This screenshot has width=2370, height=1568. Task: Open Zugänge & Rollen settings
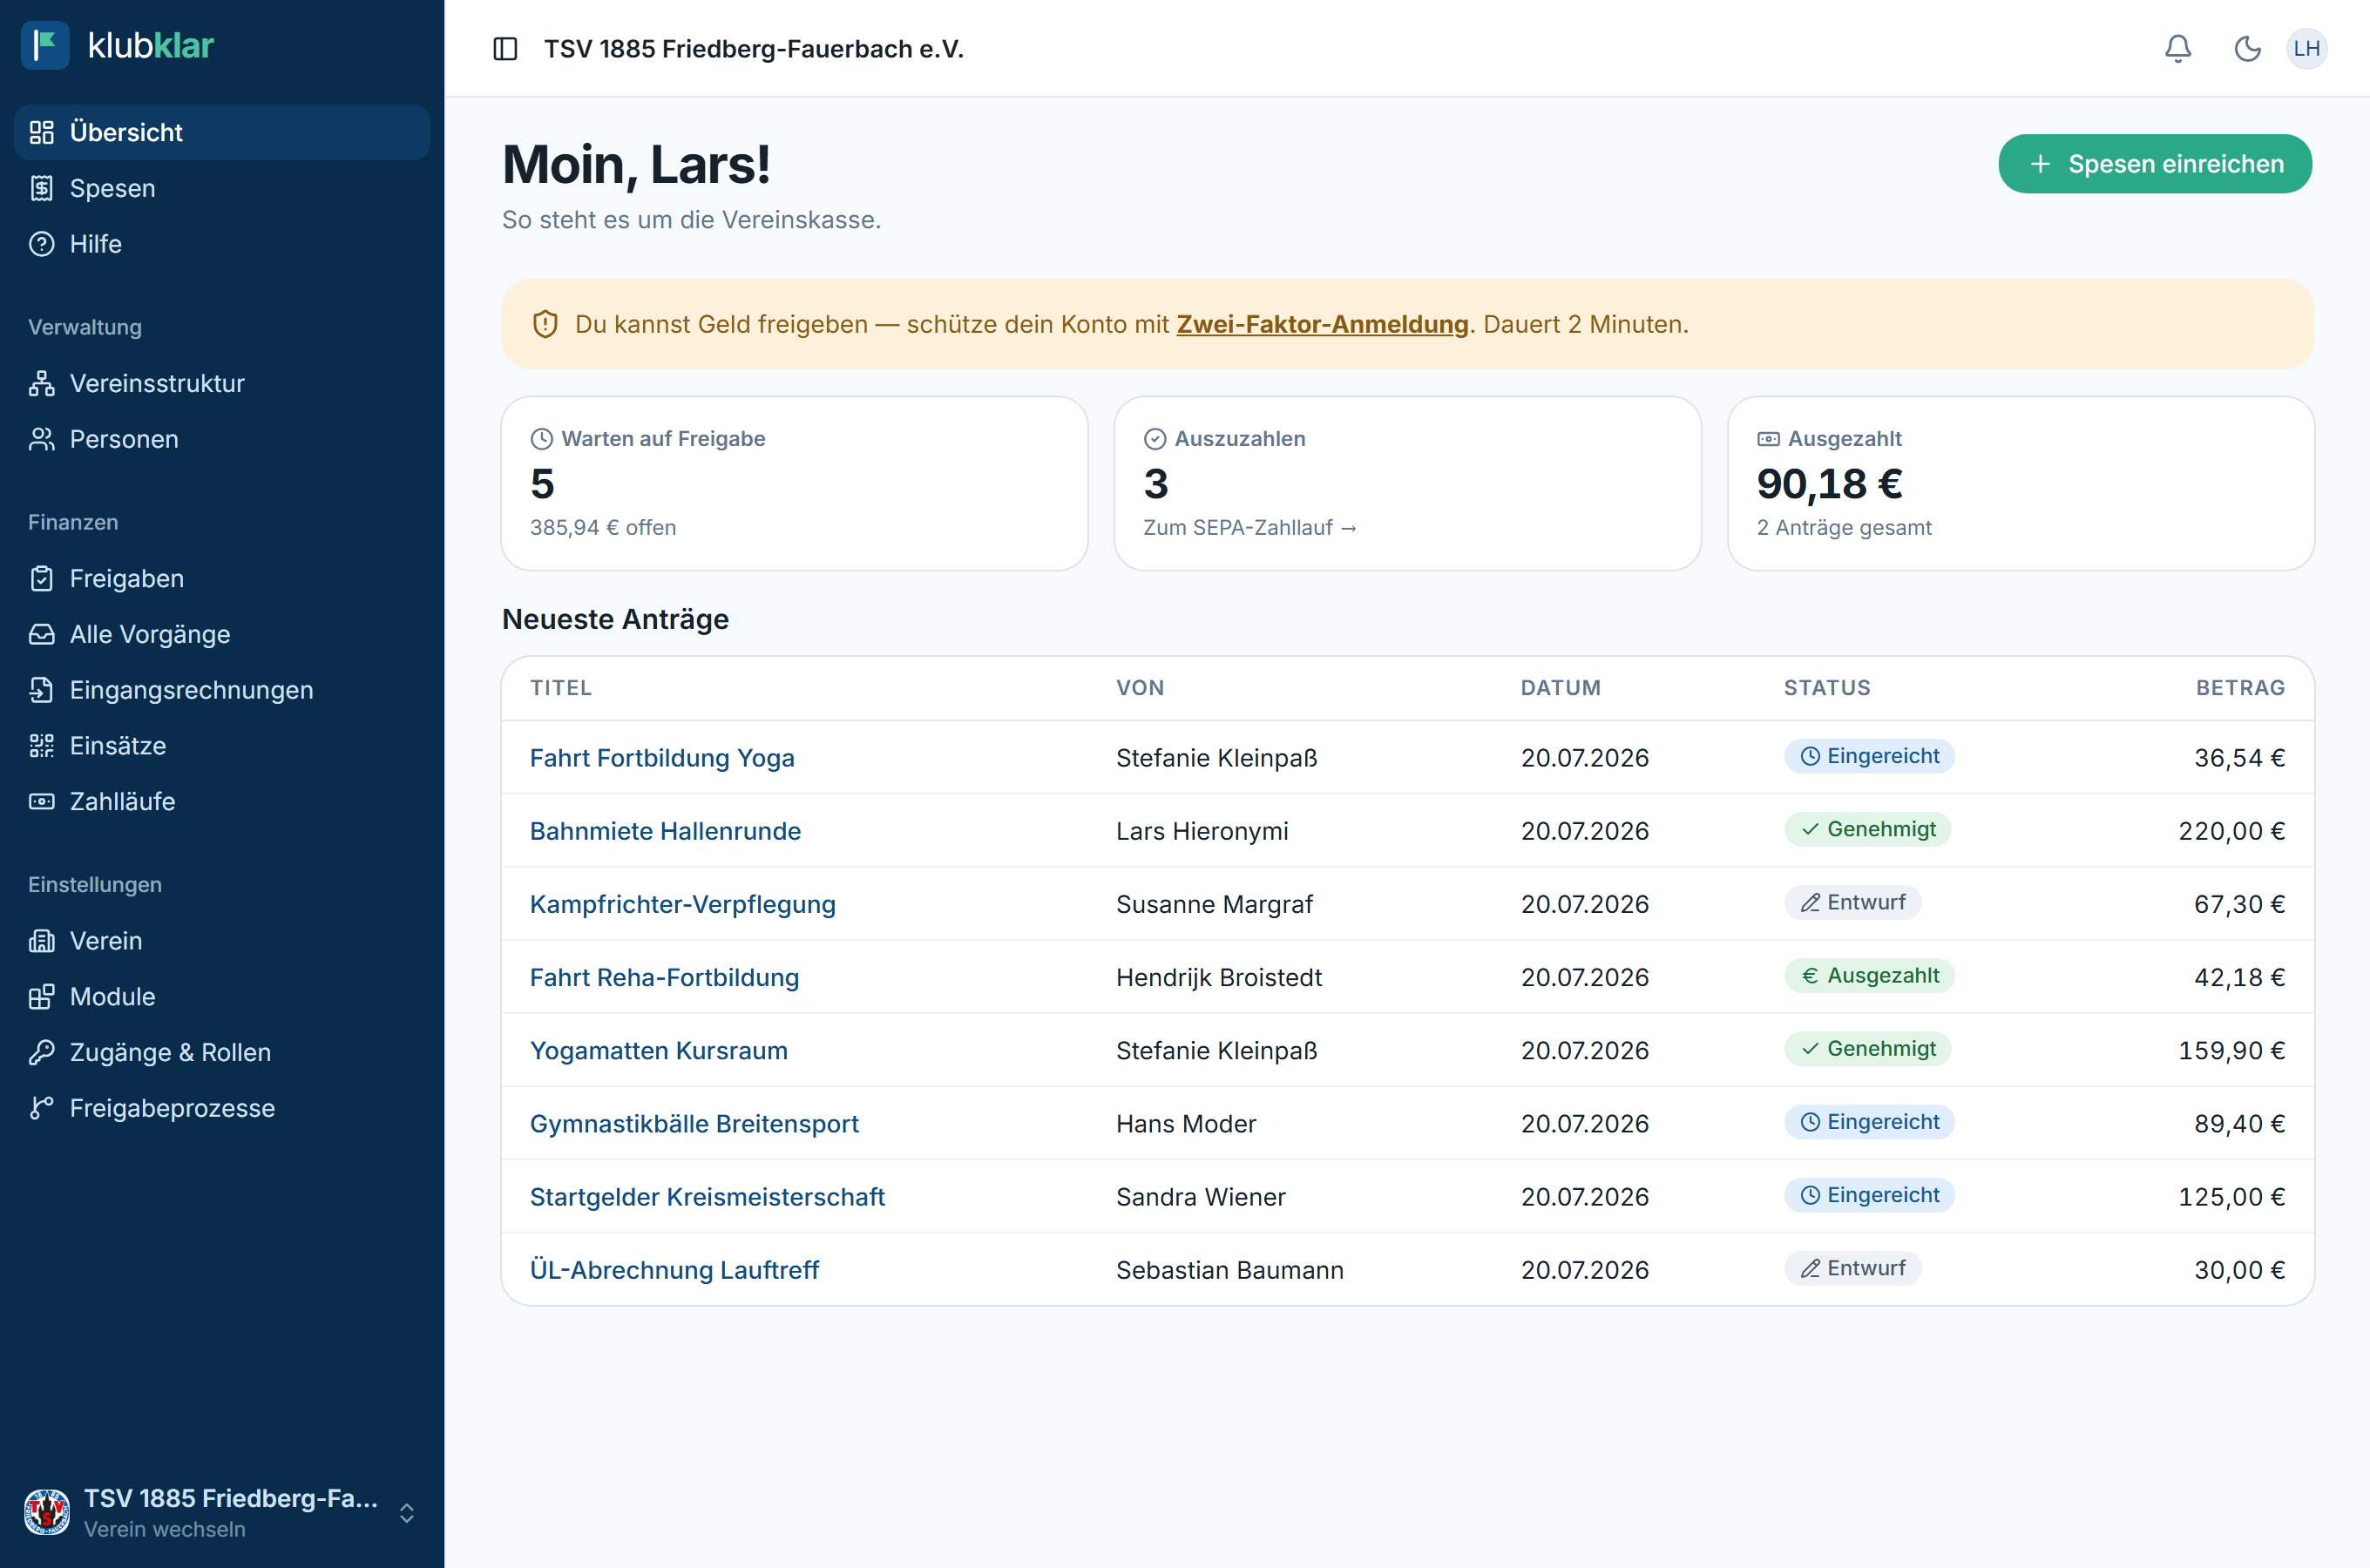tap(222, 1052)
